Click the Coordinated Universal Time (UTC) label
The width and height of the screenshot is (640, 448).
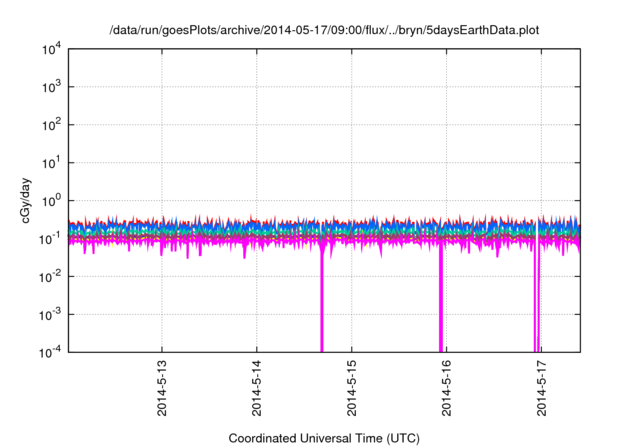pyautogui.click(x=324, y=438)
